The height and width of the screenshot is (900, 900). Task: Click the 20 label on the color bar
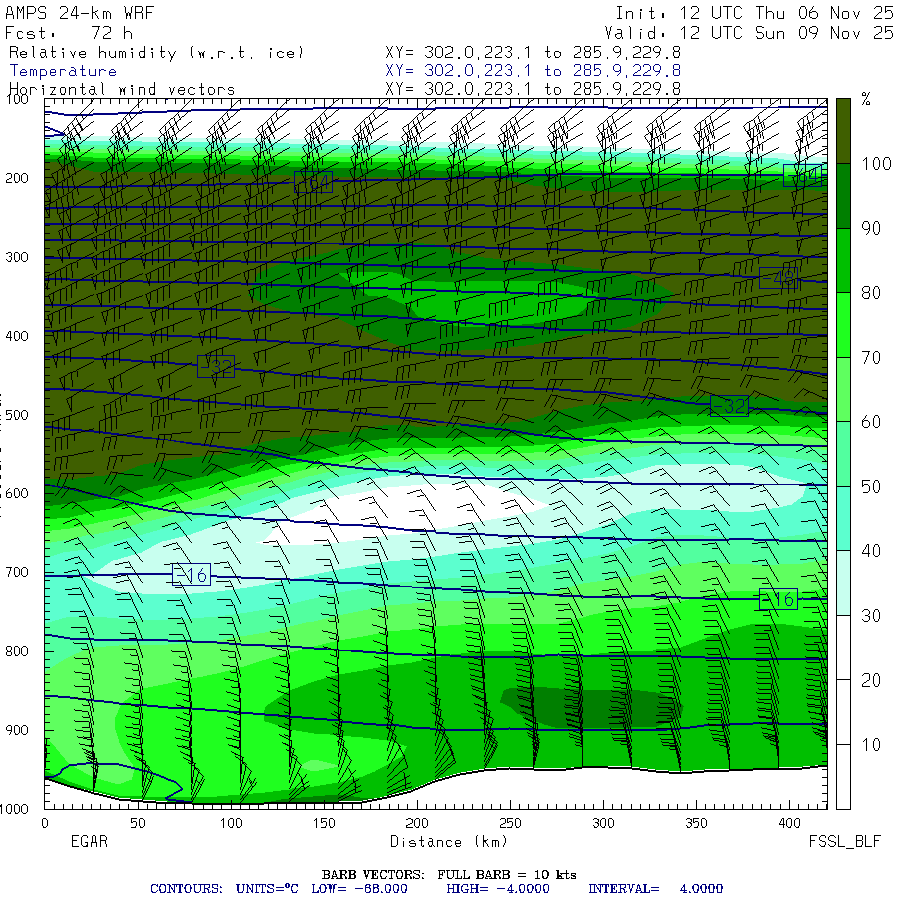point(871,680)
